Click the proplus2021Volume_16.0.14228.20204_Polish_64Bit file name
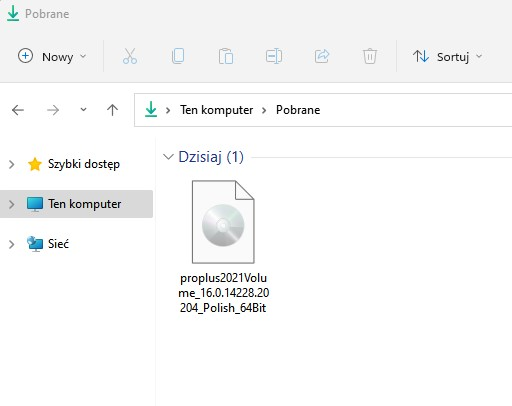 coord(223,293)
